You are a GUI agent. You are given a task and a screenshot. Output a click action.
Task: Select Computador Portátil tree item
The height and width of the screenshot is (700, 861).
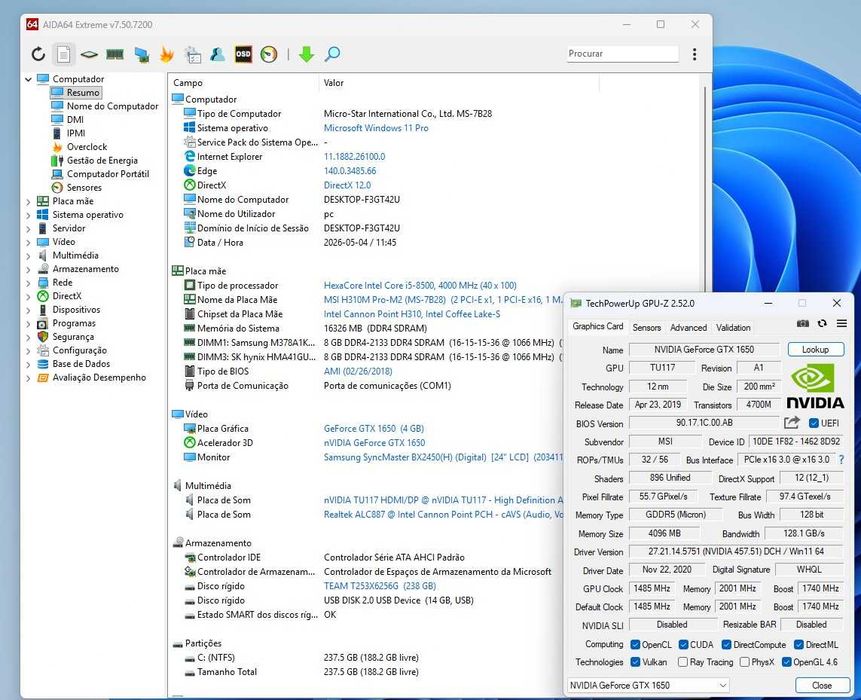click(x=108, y=173)
